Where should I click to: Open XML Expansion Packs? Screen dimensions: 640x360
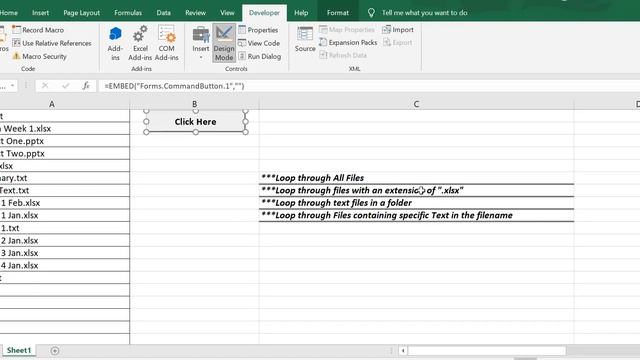point(348,42)
